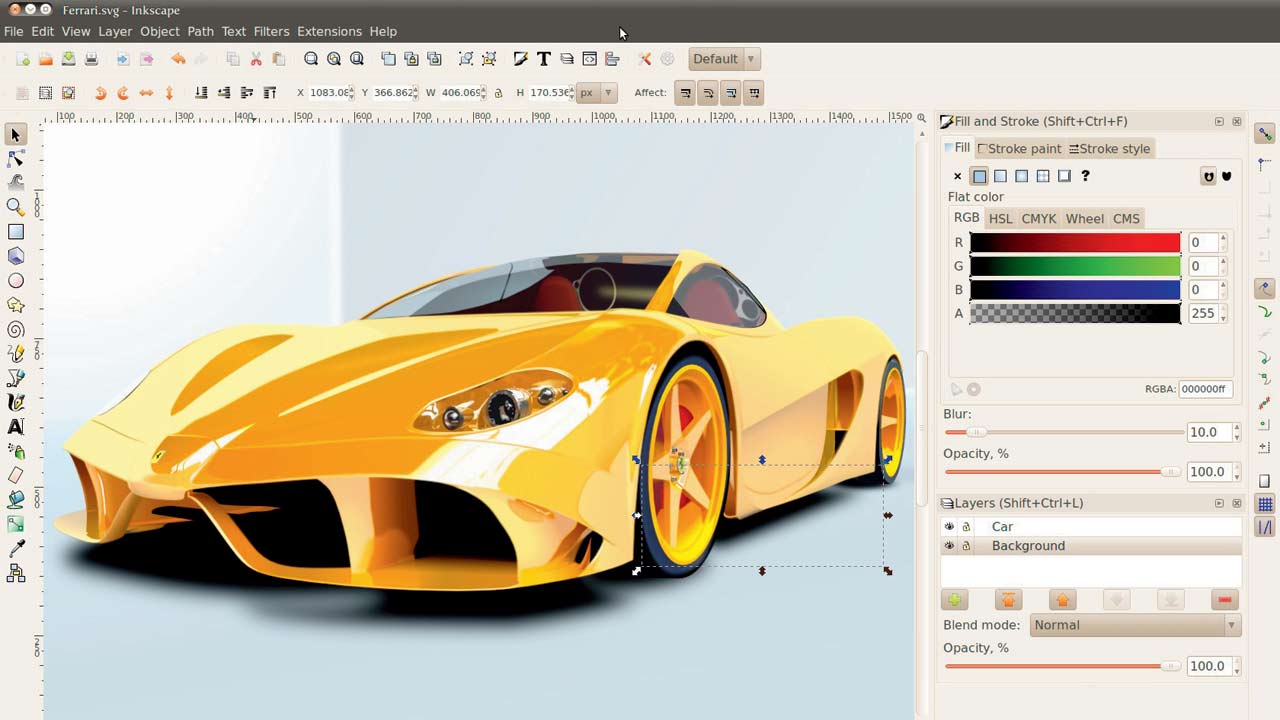Select the Gradient tool

pos(16,524)
